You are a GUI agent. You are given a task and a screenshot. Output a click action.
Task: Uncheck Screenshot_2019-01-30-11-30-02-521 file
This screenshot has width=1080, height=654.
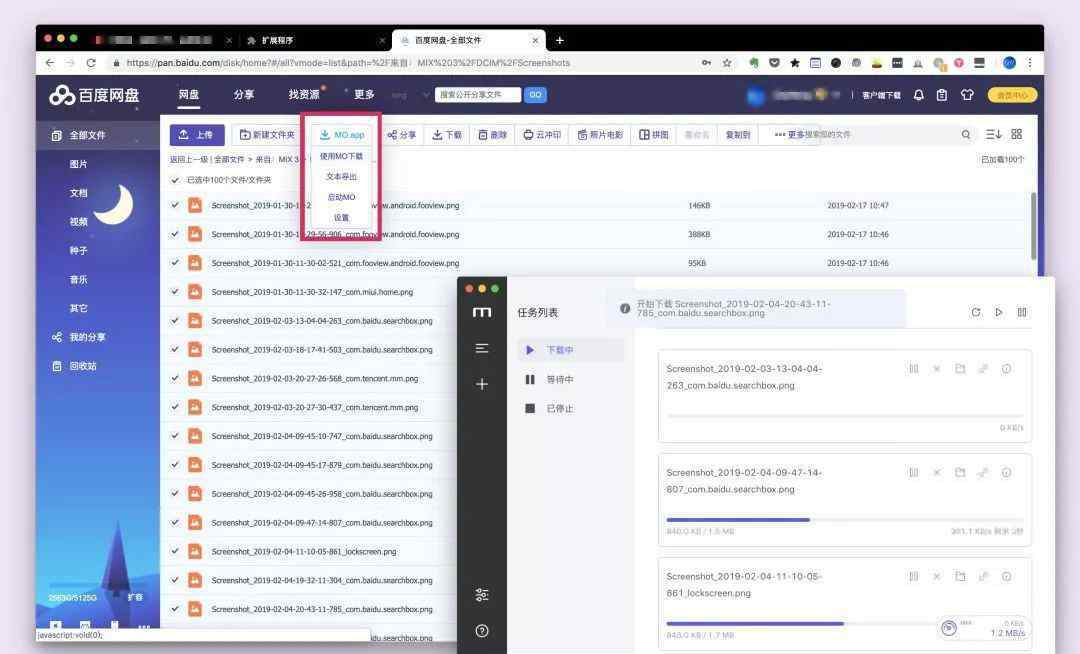click(x=175, y=263)
